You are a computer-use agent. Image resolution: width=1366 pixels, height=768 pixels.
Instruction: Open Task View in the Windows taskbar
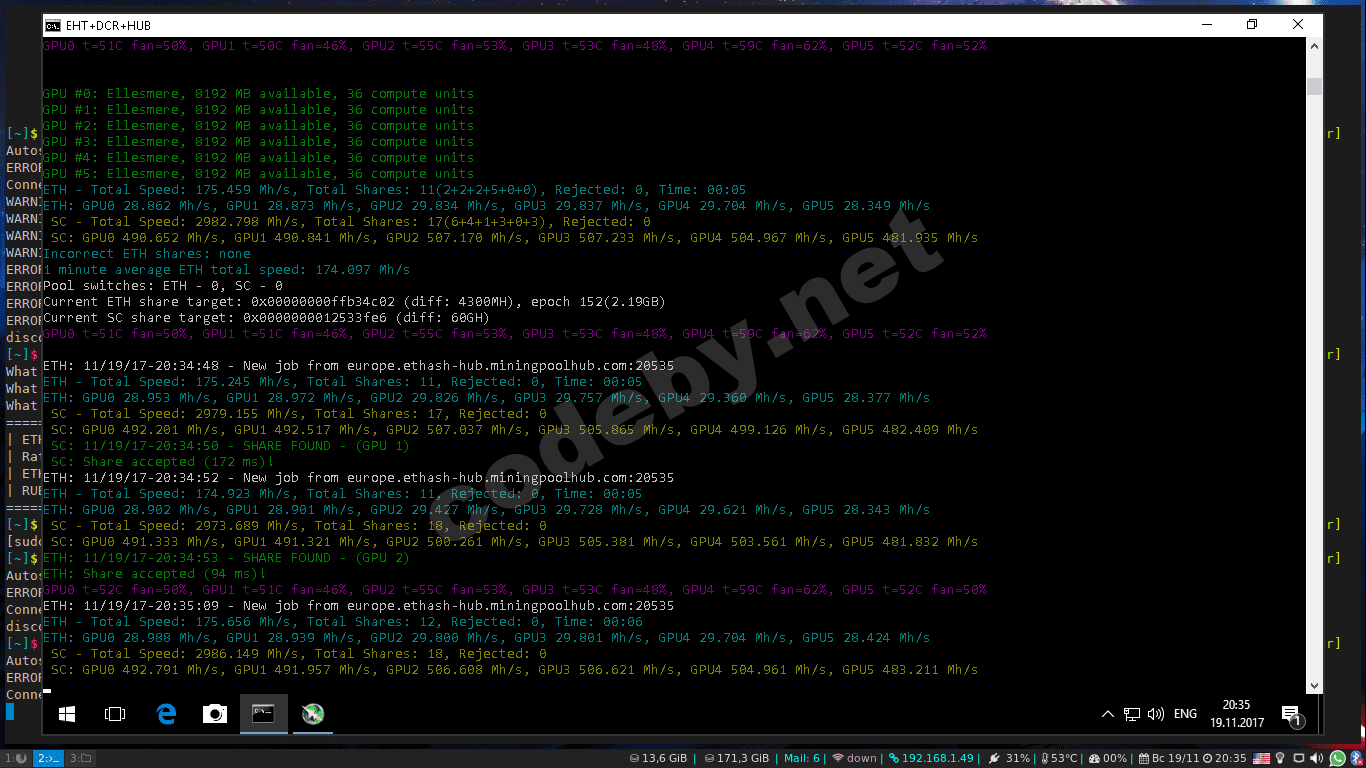pyautogui.click(x=115, y=714)
